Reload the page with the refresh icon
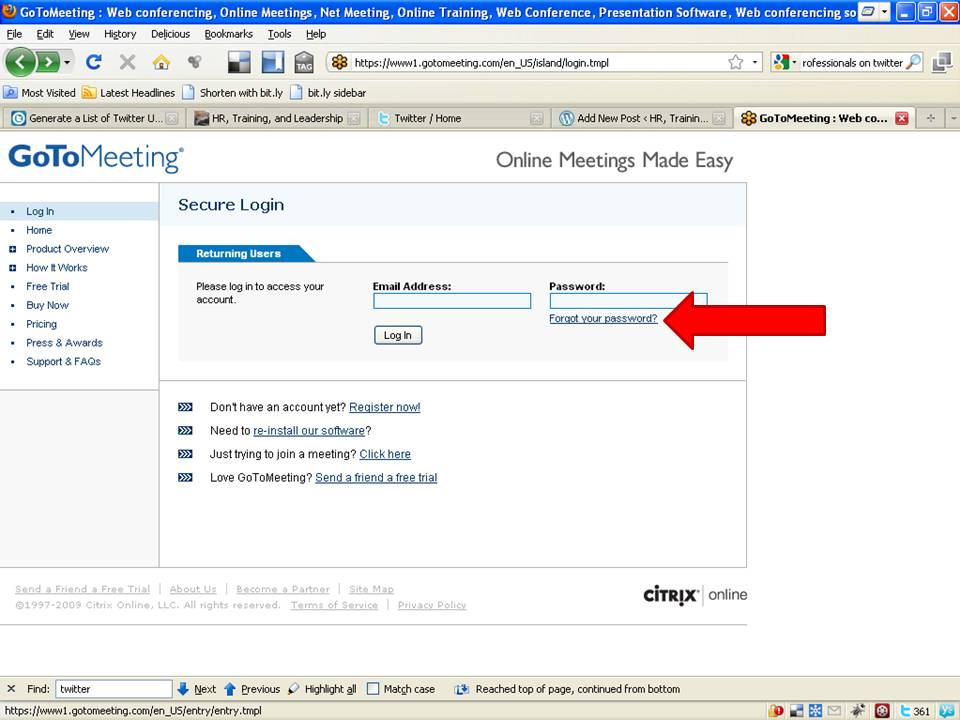Screen dimensions: 960x720 94,62
